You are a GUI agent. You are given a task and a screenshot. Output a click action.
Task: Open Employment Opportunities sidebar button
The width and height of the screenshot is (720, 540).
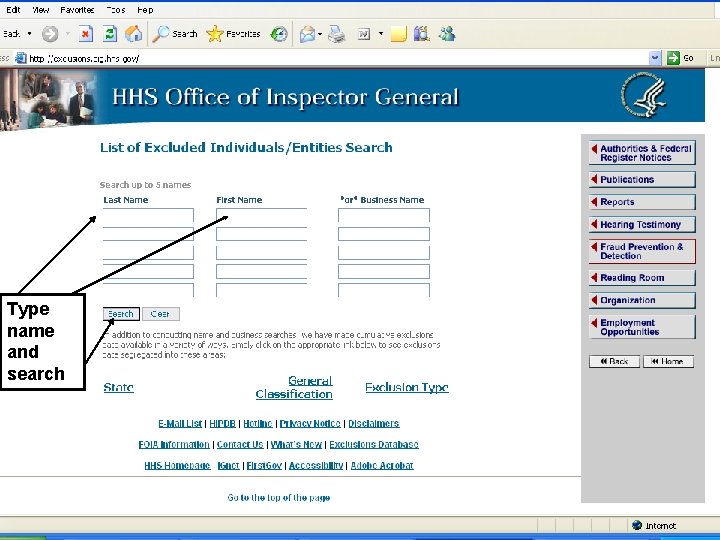tap(642, 327)
